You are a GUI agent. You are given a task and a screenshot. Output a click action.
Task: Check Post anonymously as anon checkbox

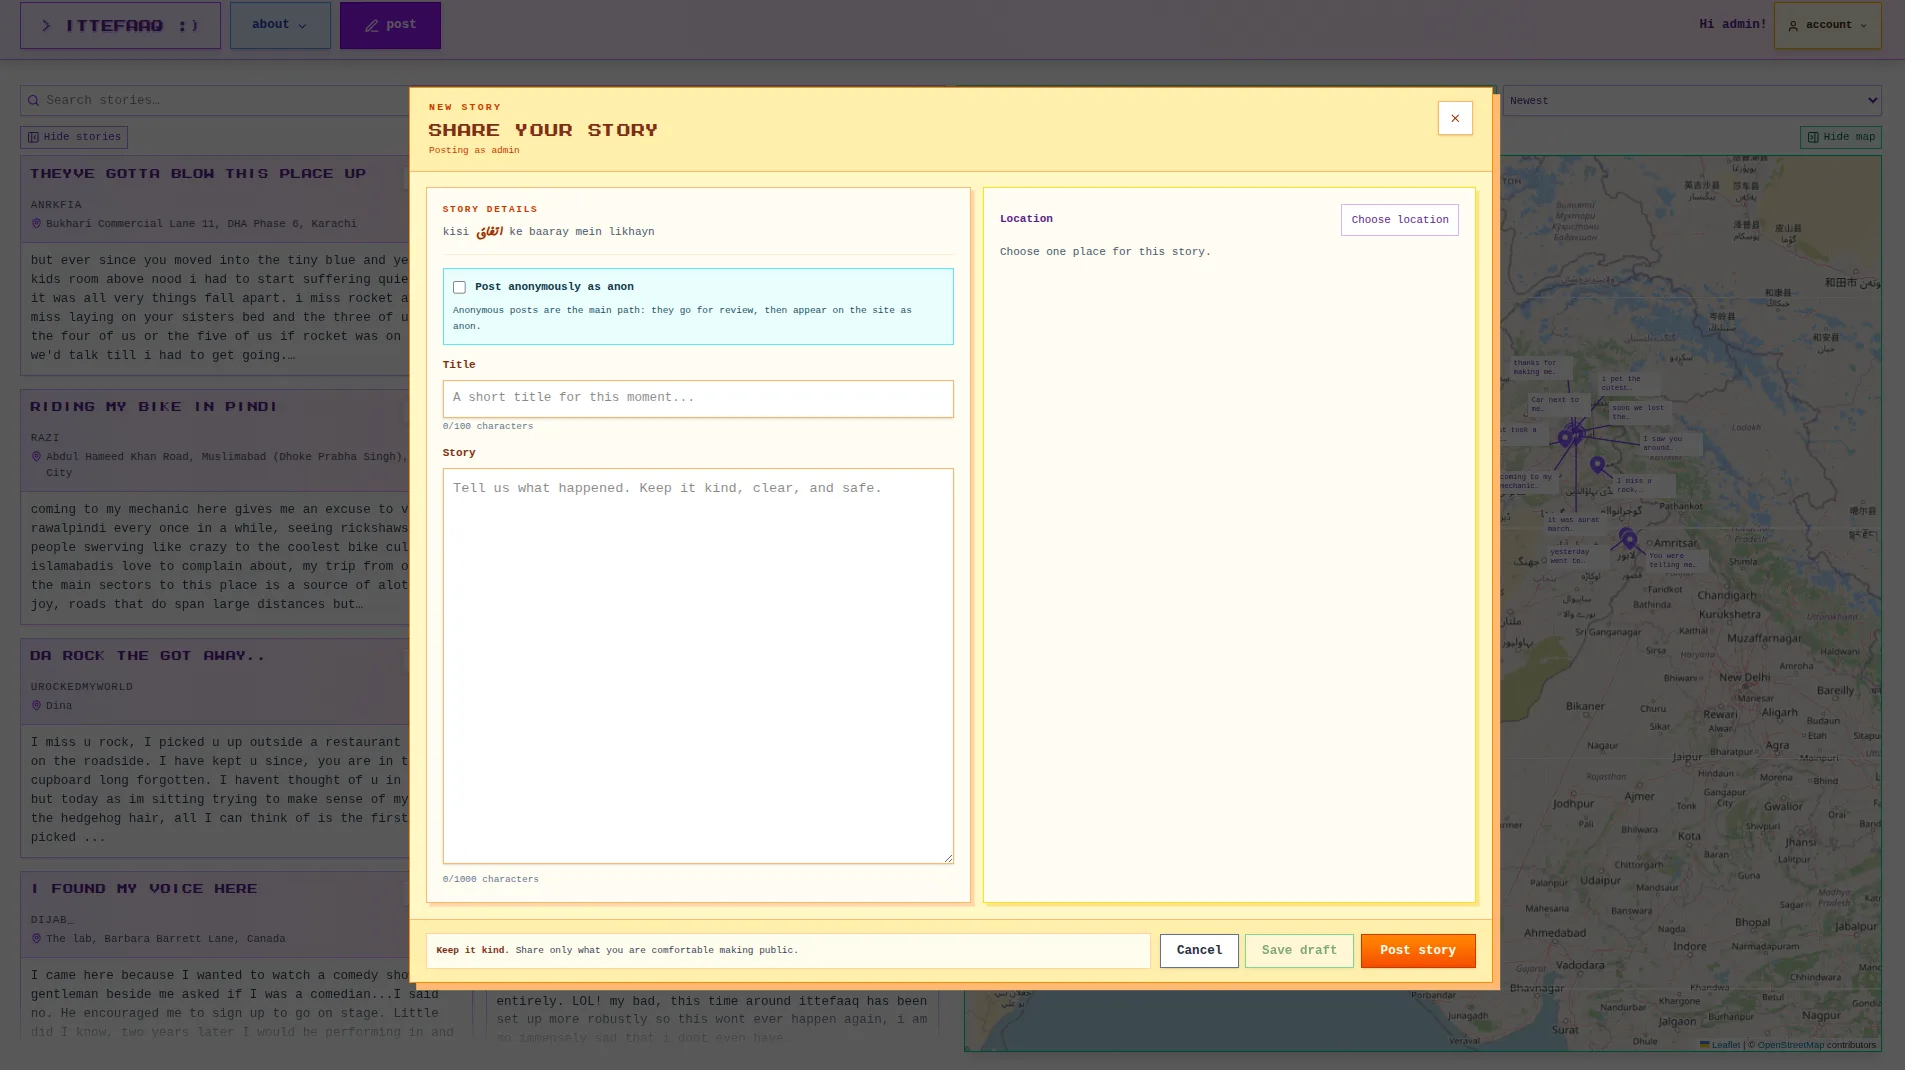point(459,287)
